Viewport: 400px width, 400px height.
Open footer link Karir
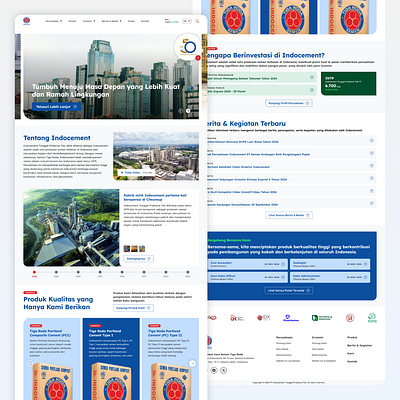pos(351,353)
